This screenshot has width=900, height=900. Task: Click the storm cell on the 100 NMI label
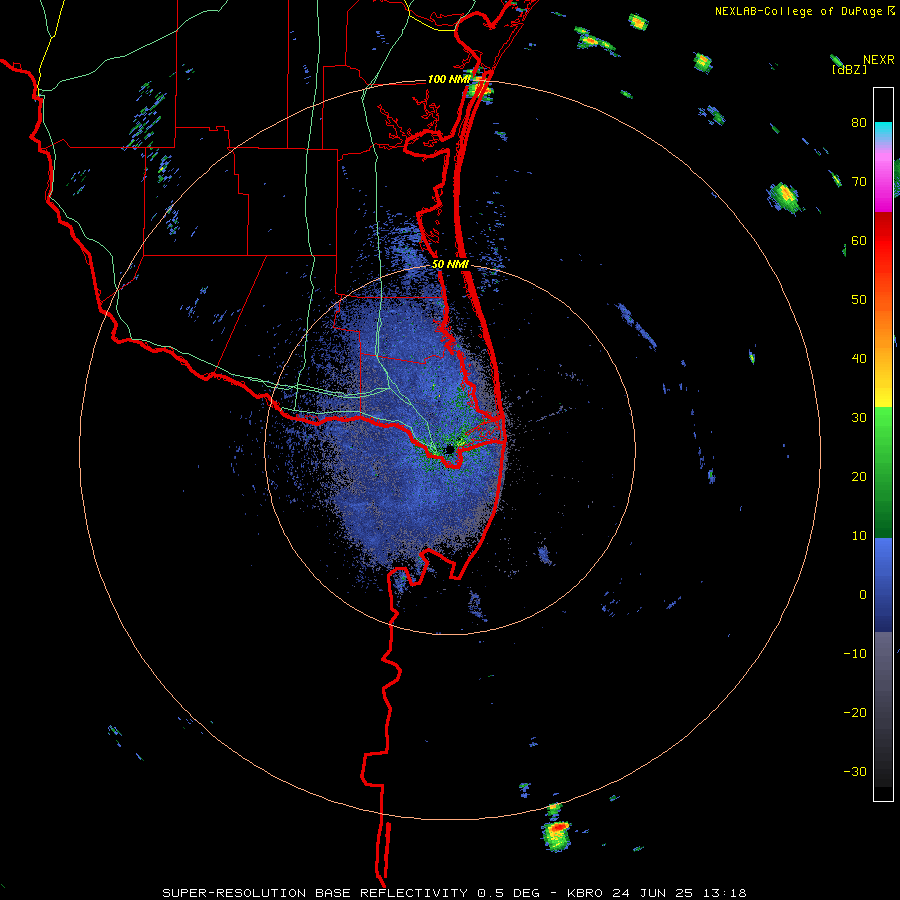pos(479,87)
